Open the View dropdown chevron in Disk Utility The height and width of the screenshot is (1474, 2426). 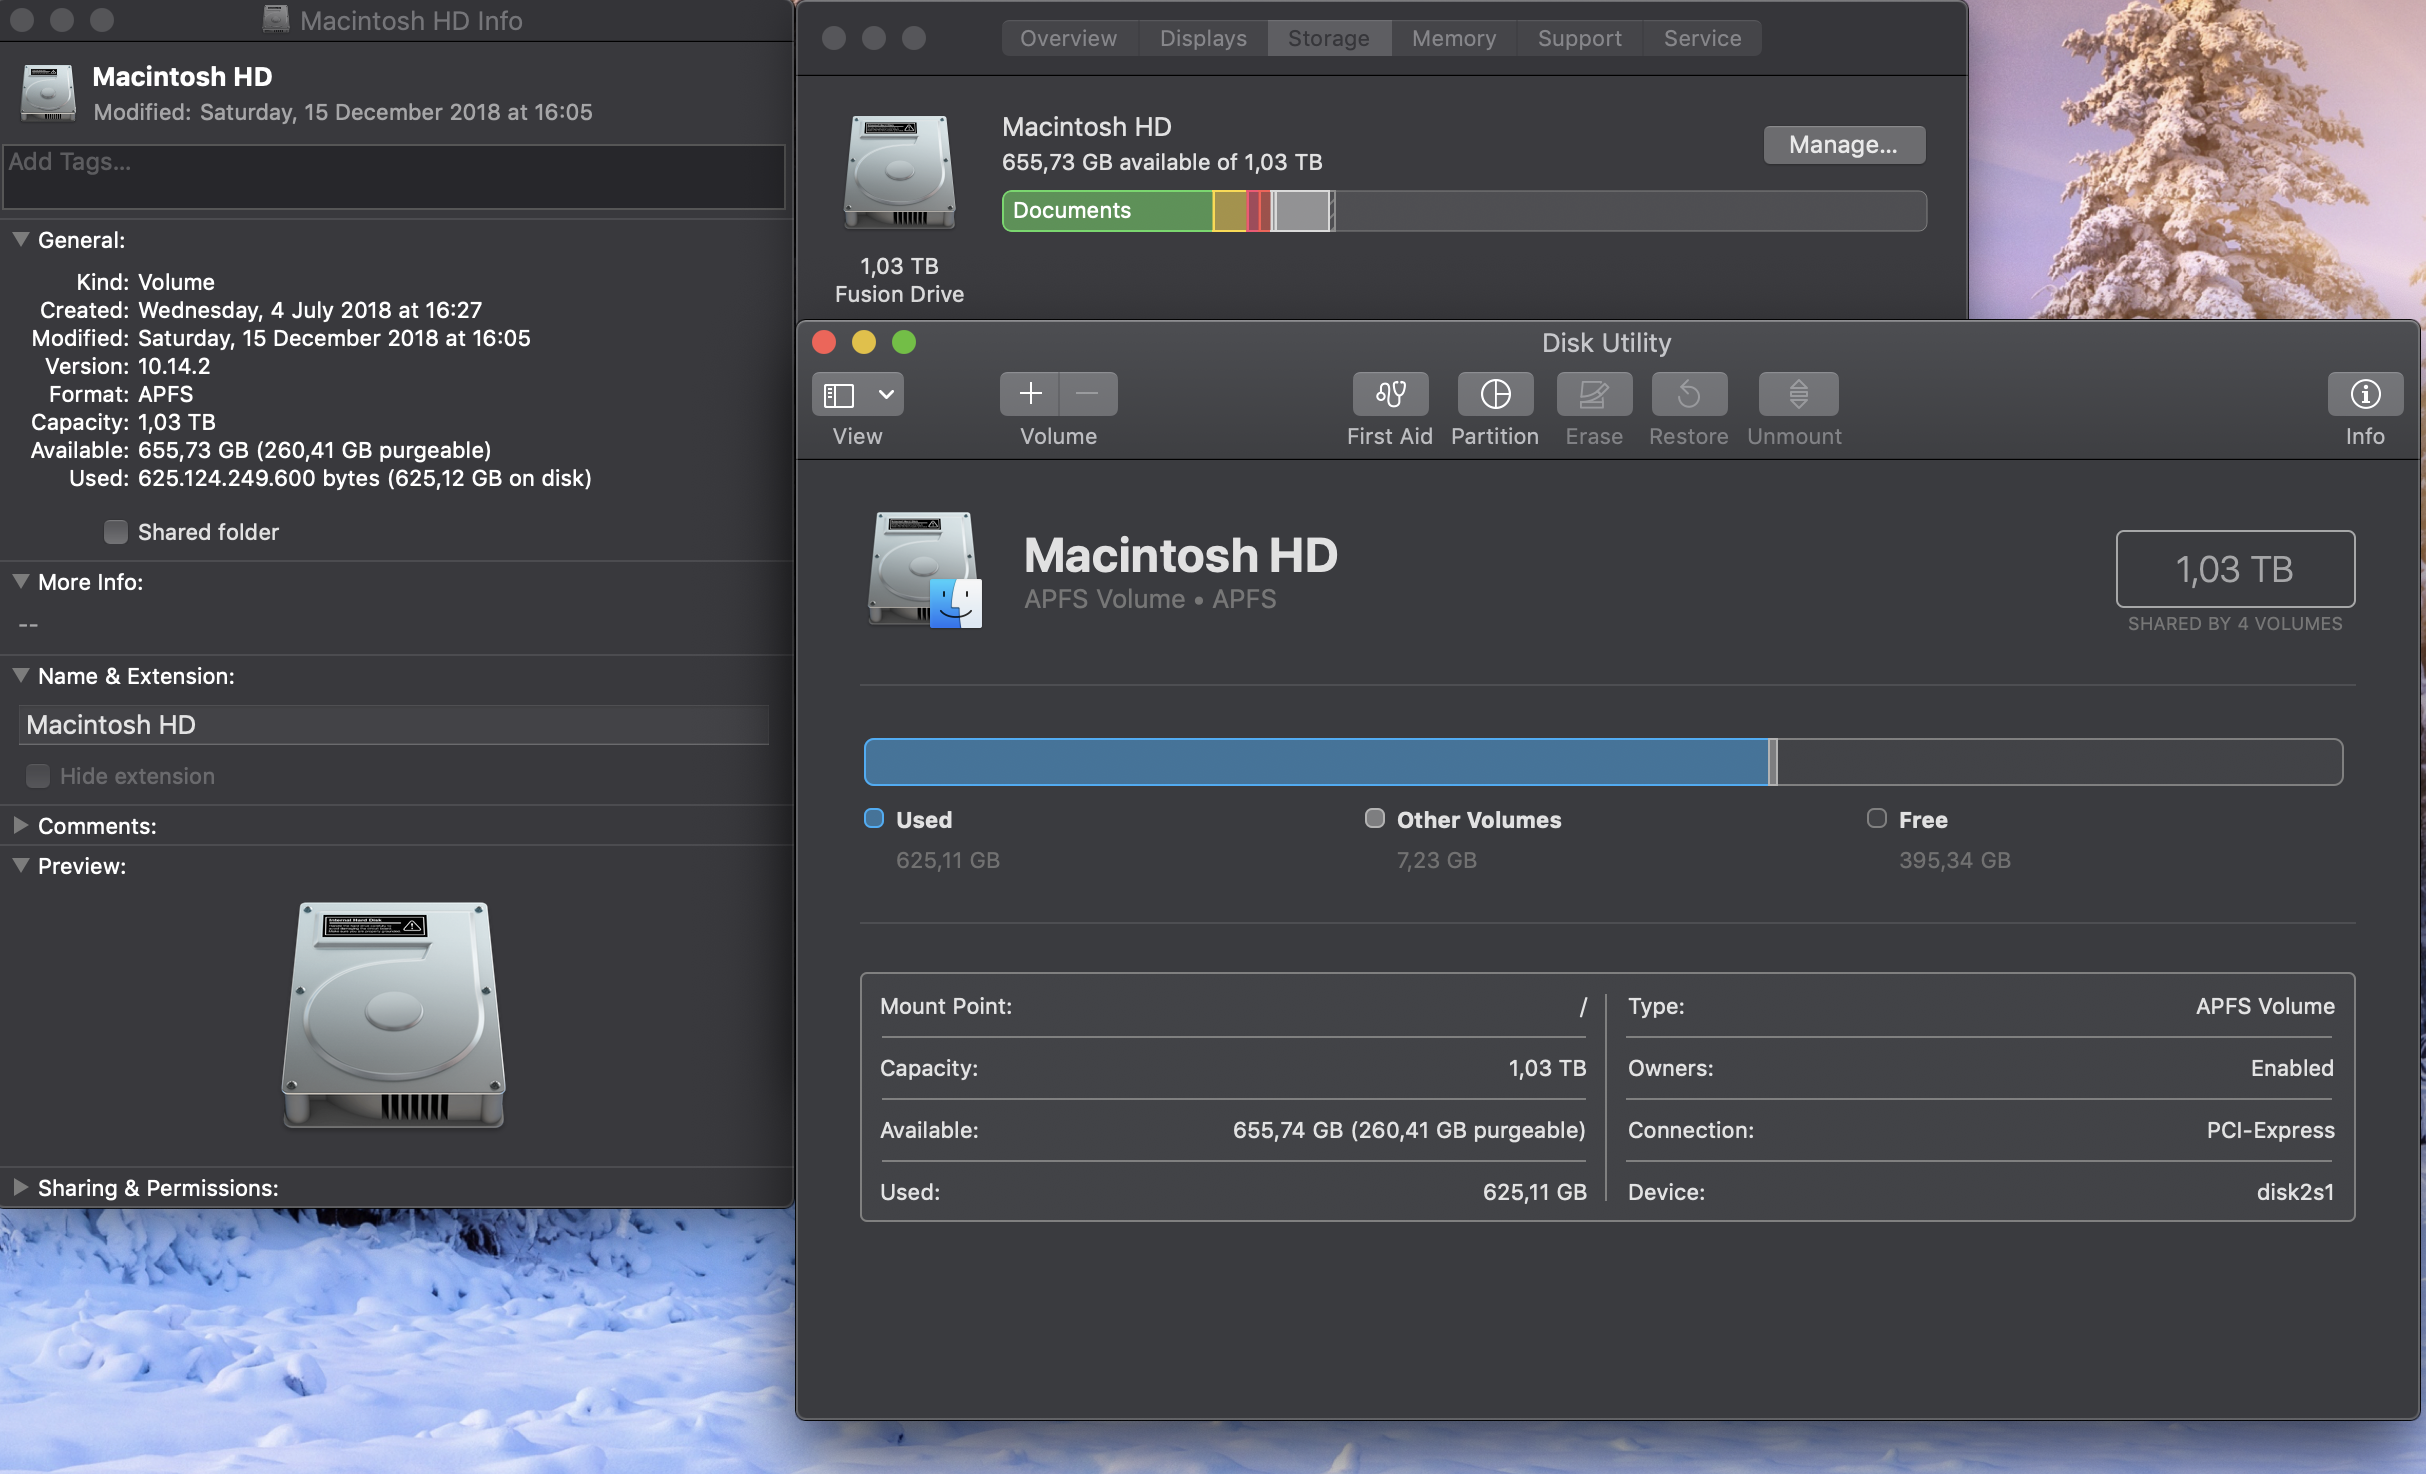click(886, 395)
